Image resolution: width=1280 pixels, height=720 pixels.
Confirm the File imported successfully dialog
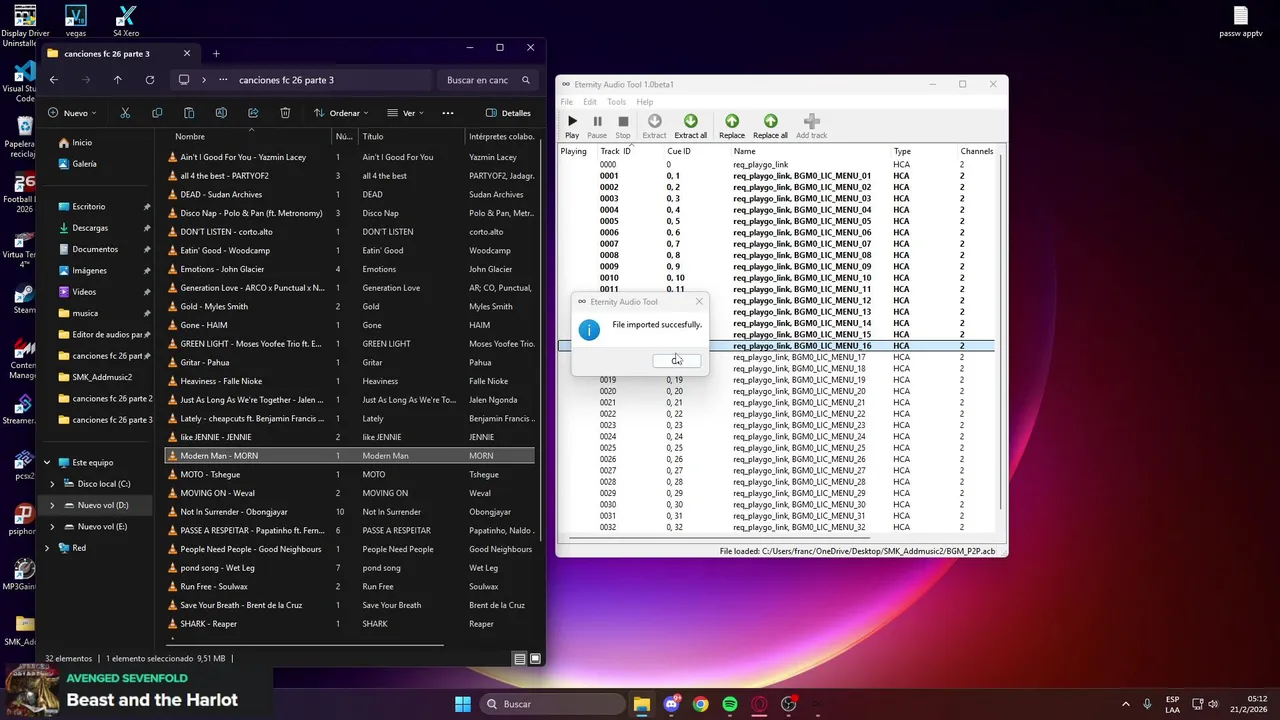pos(677,360)
